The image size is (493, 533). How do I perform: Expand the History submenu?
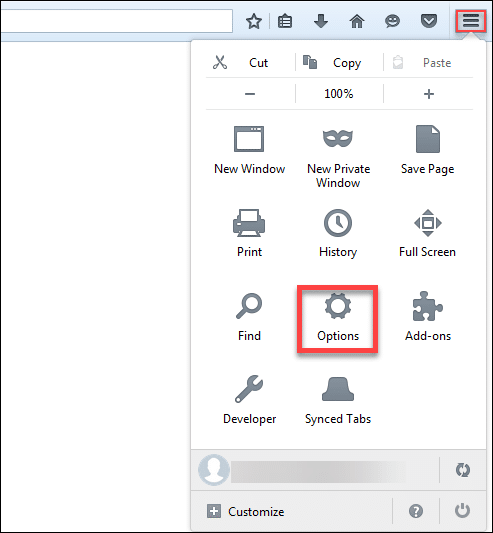pyautogui.click(x=338, y=234)
